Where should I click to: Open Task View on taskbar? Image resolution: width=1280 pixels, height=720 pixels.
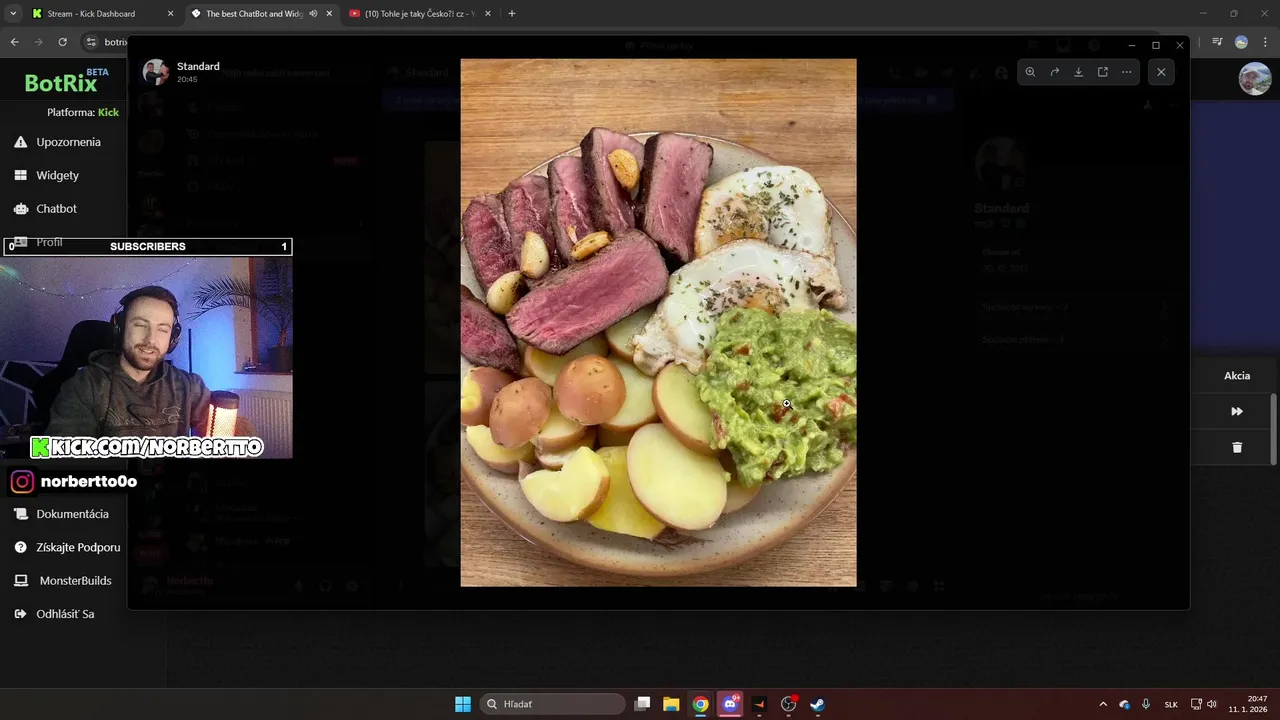click(x=643, y=704)
